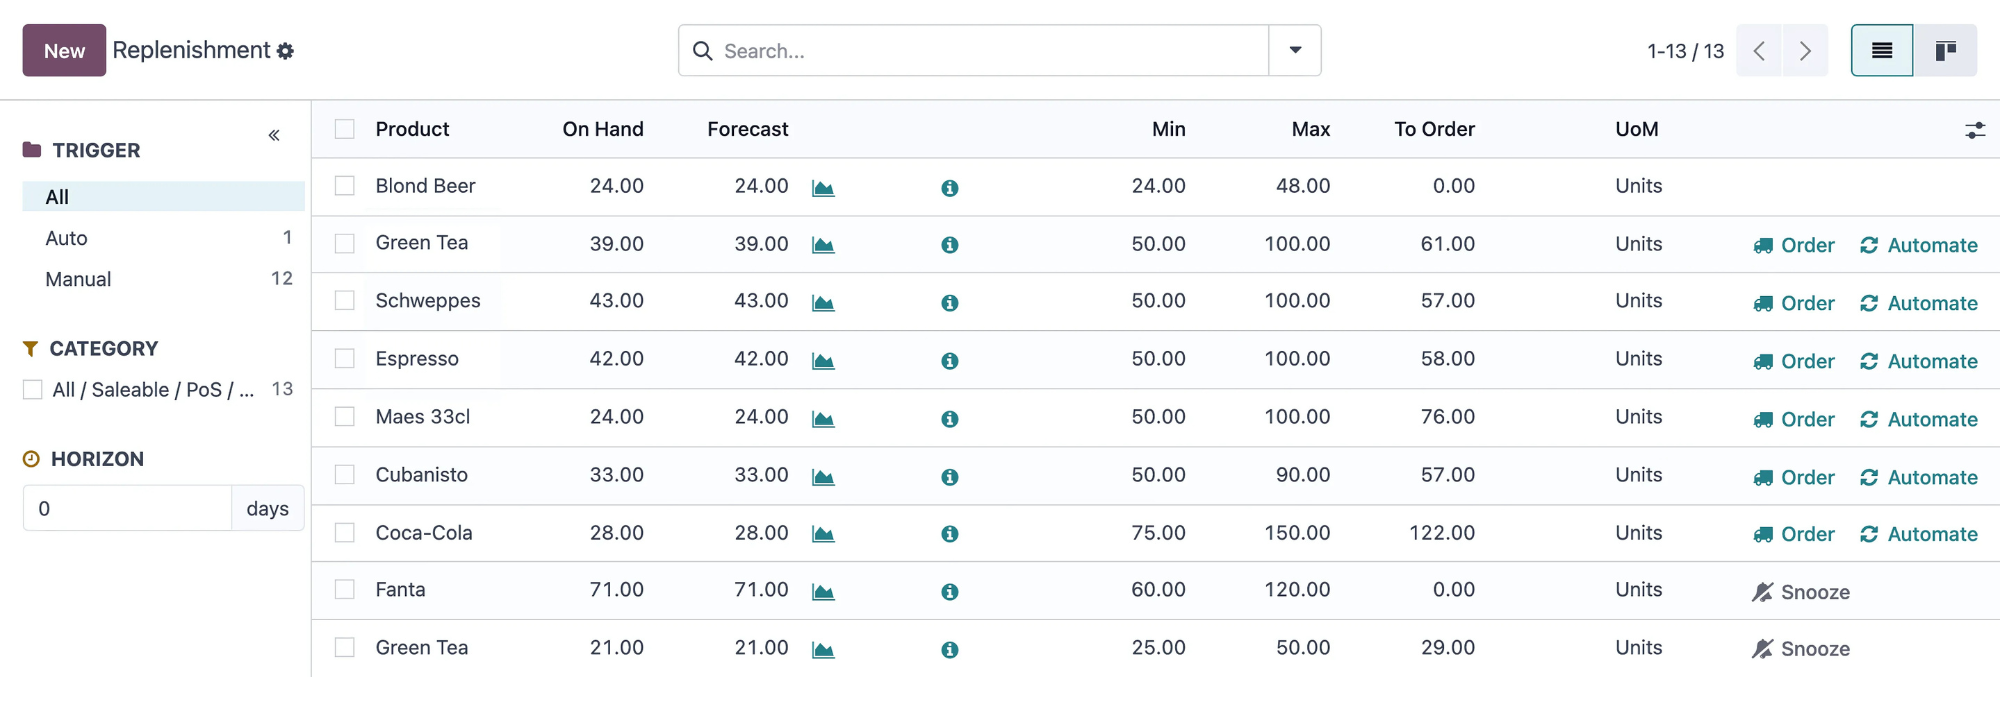Collapse the left filter panel
Screen dimensions: 2000x713
tap(274, 135)
